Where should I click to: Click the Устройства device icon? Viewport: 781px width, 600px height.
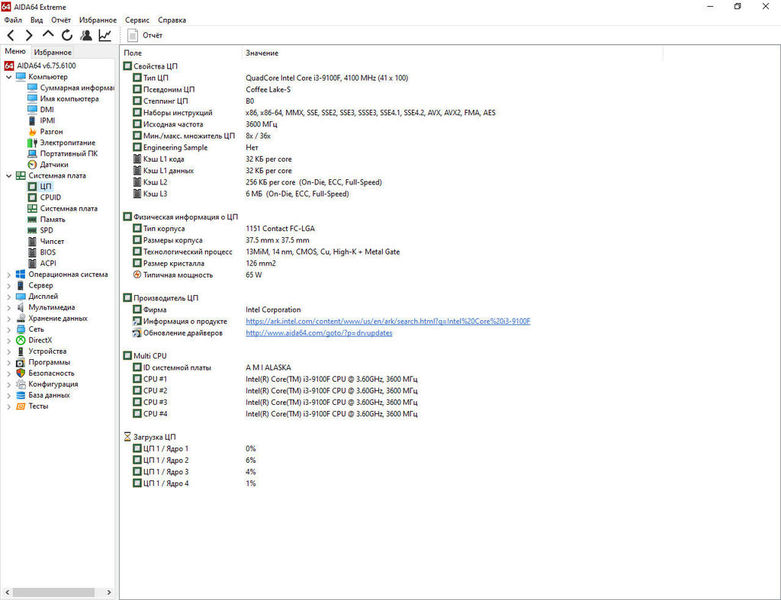[20, 351]
